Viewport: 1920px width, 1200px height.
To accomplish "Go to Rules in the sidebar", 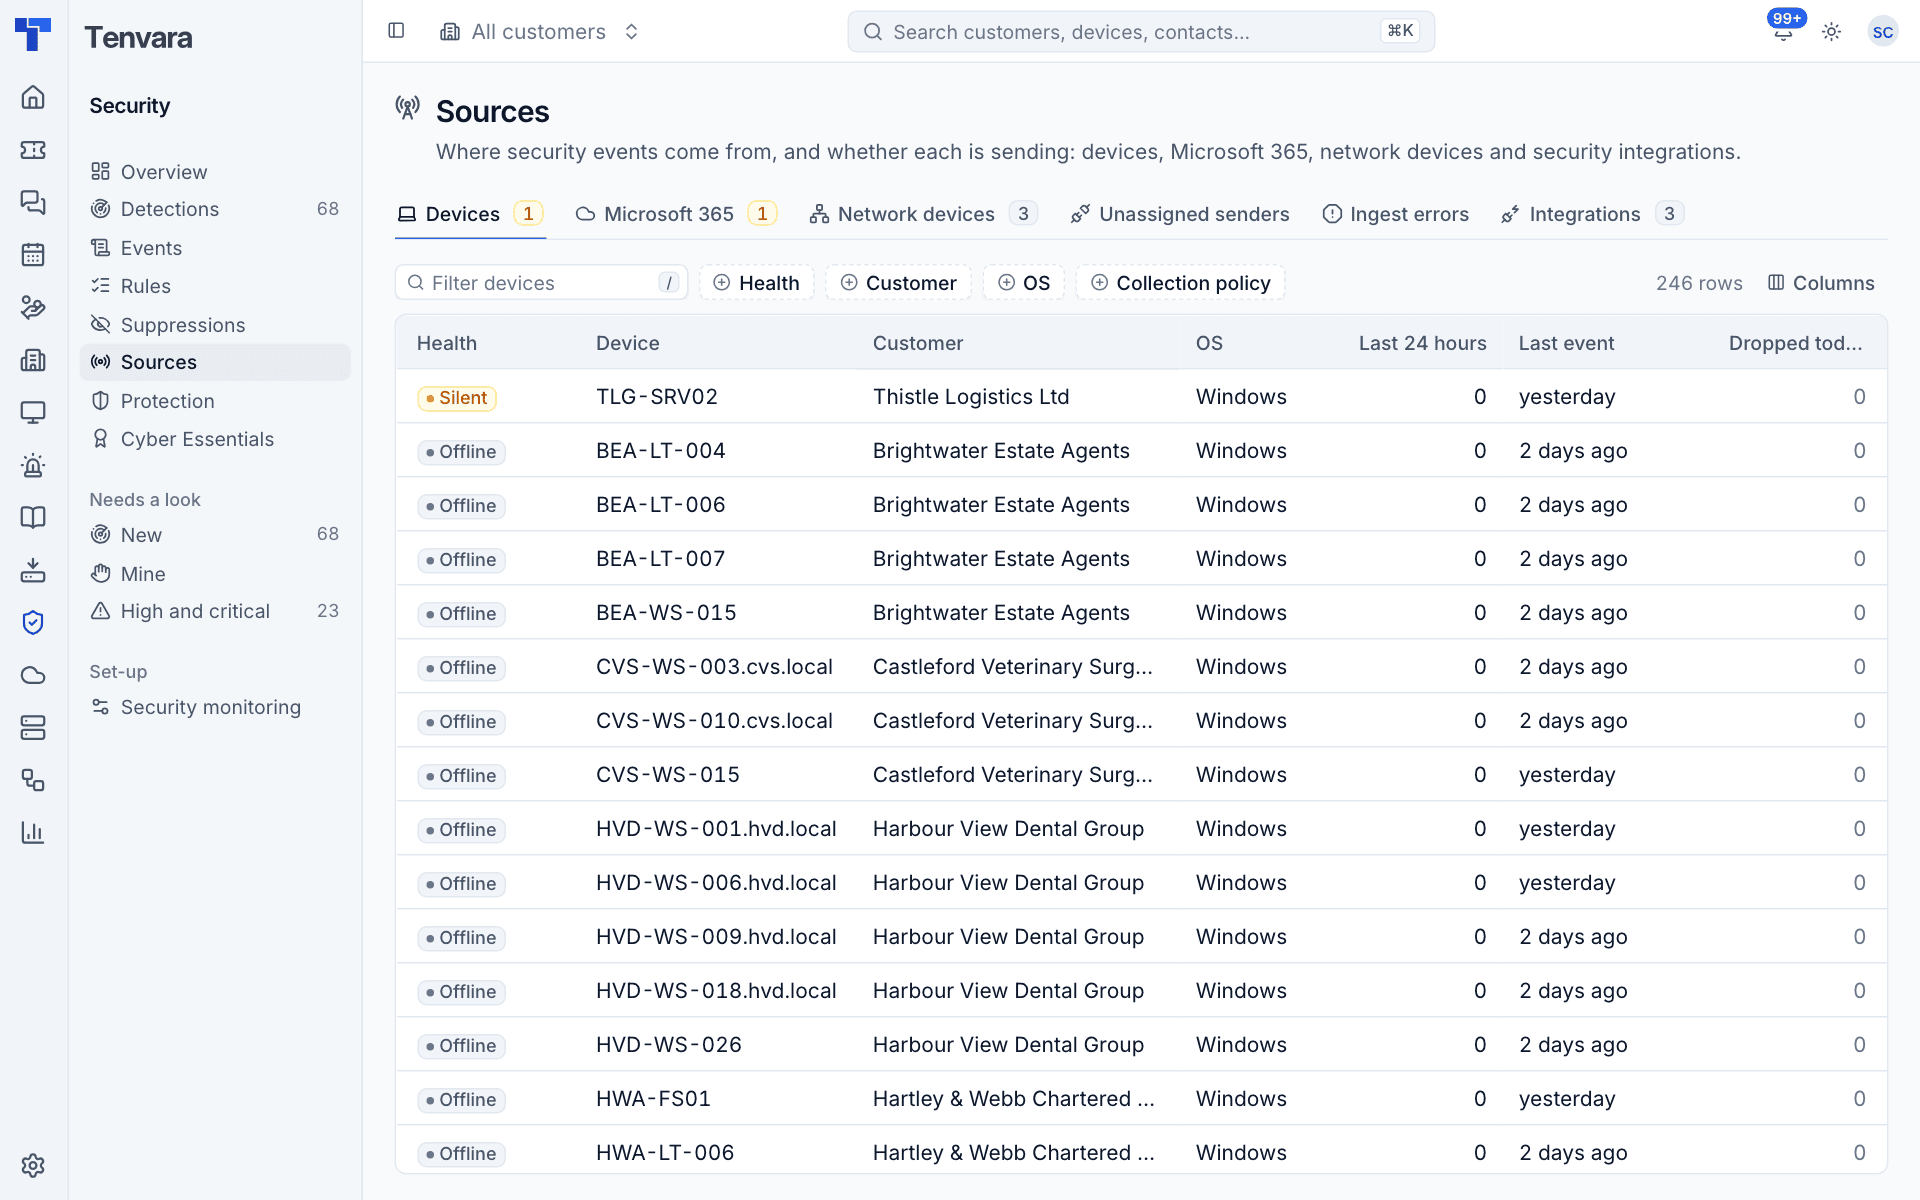I will coord(215,286).
